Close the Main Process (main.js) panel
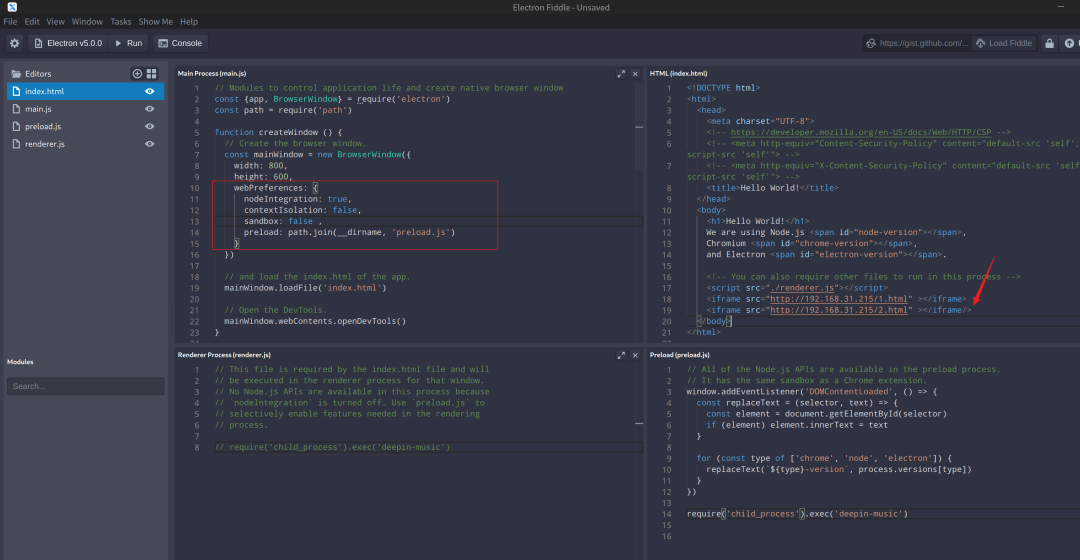The width and height of the screenshot is (1080, 560). coord(636,74)
